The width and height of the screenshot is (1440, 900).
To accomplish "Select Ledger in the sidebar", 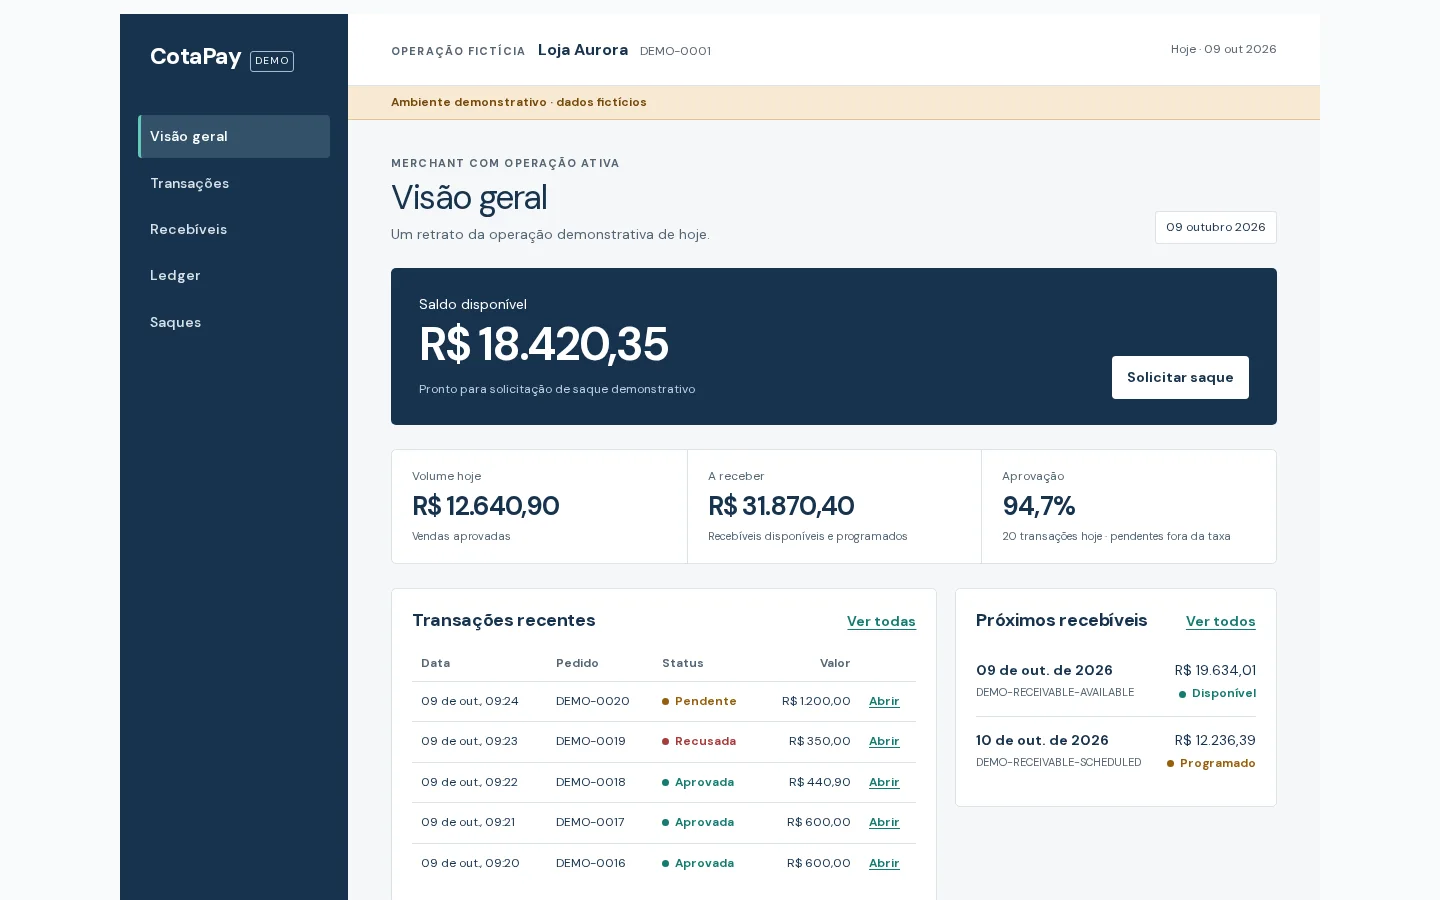I will tap(234, 275).
